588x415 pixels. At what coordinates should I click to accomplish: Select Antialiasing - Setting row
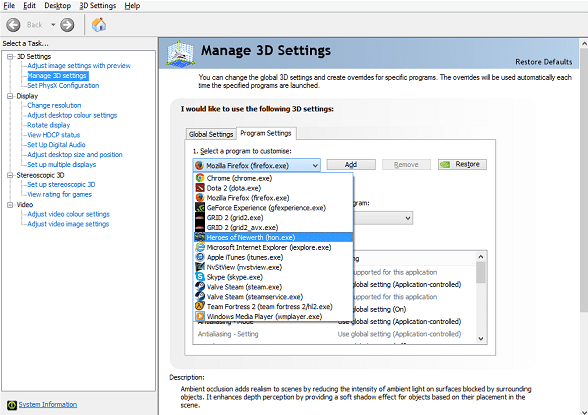click(x=334, y=334)
